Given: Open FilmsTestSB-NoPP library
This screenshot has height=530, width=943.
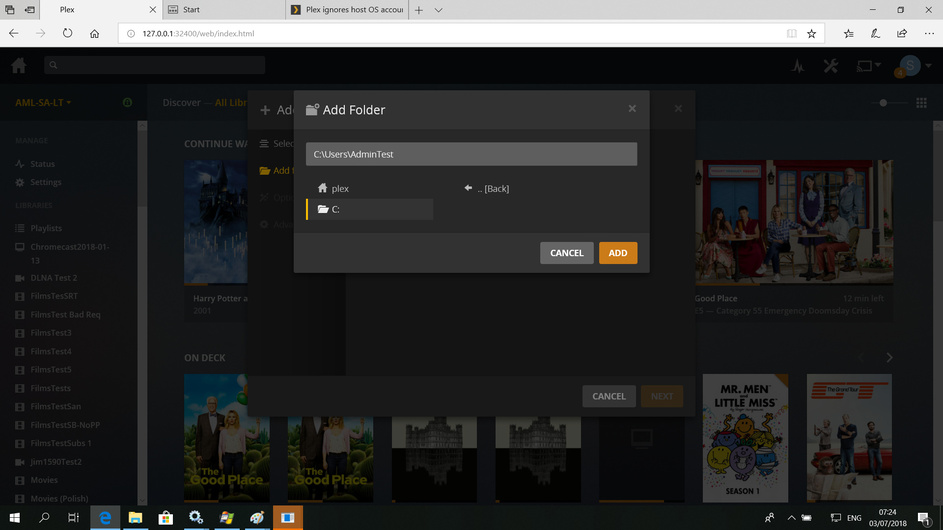Looking at the screenshot, I should [65, 425].
